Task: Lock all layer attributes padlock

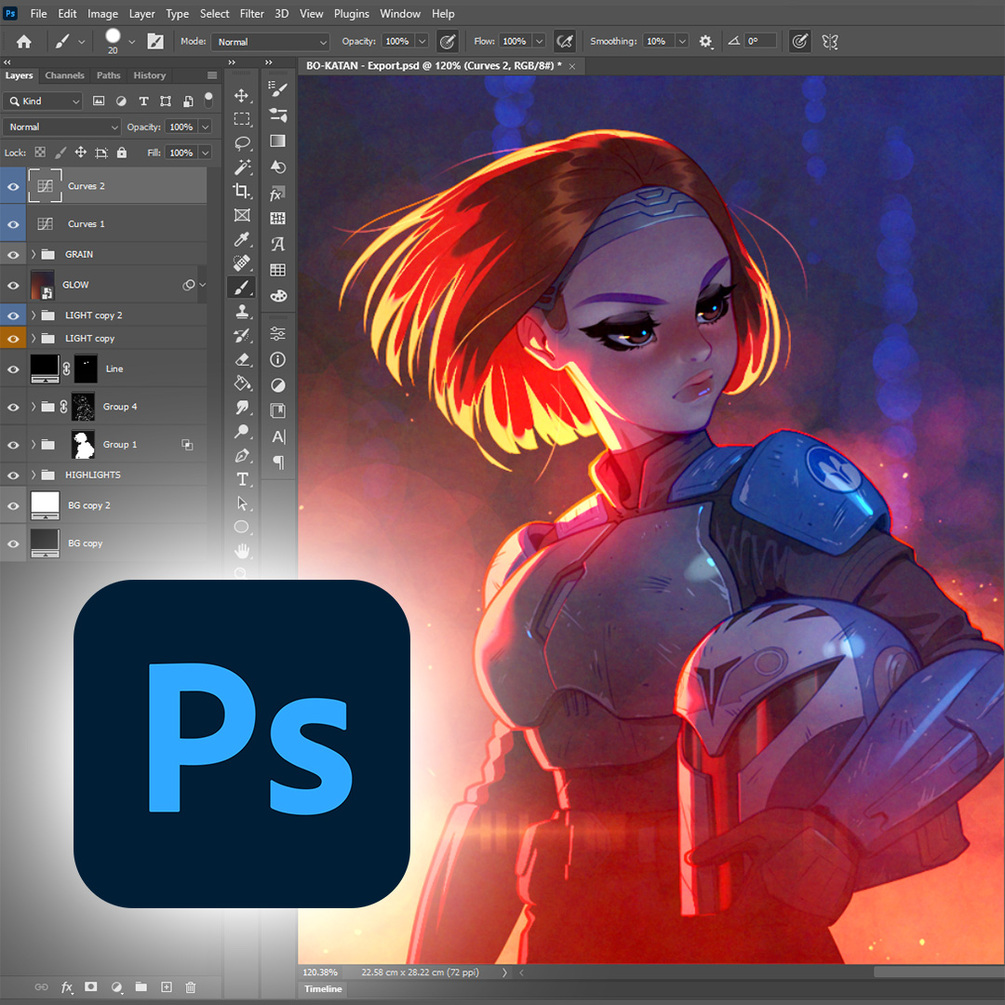Action: (121, 153)
